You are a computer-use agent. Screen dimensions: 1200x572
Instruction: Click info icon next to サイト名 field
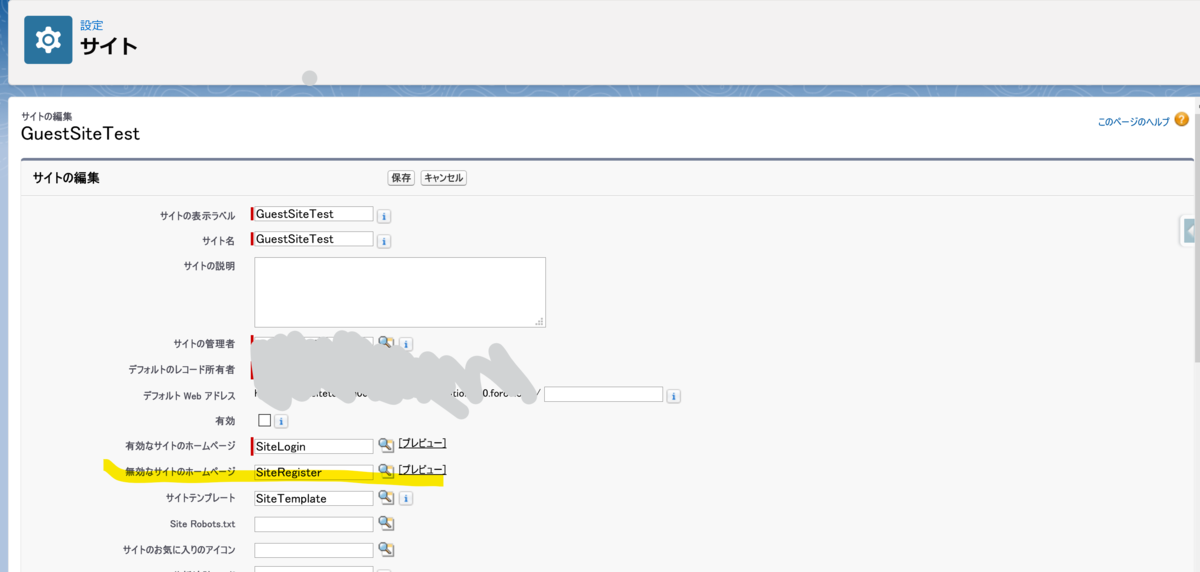coord(384,241)
